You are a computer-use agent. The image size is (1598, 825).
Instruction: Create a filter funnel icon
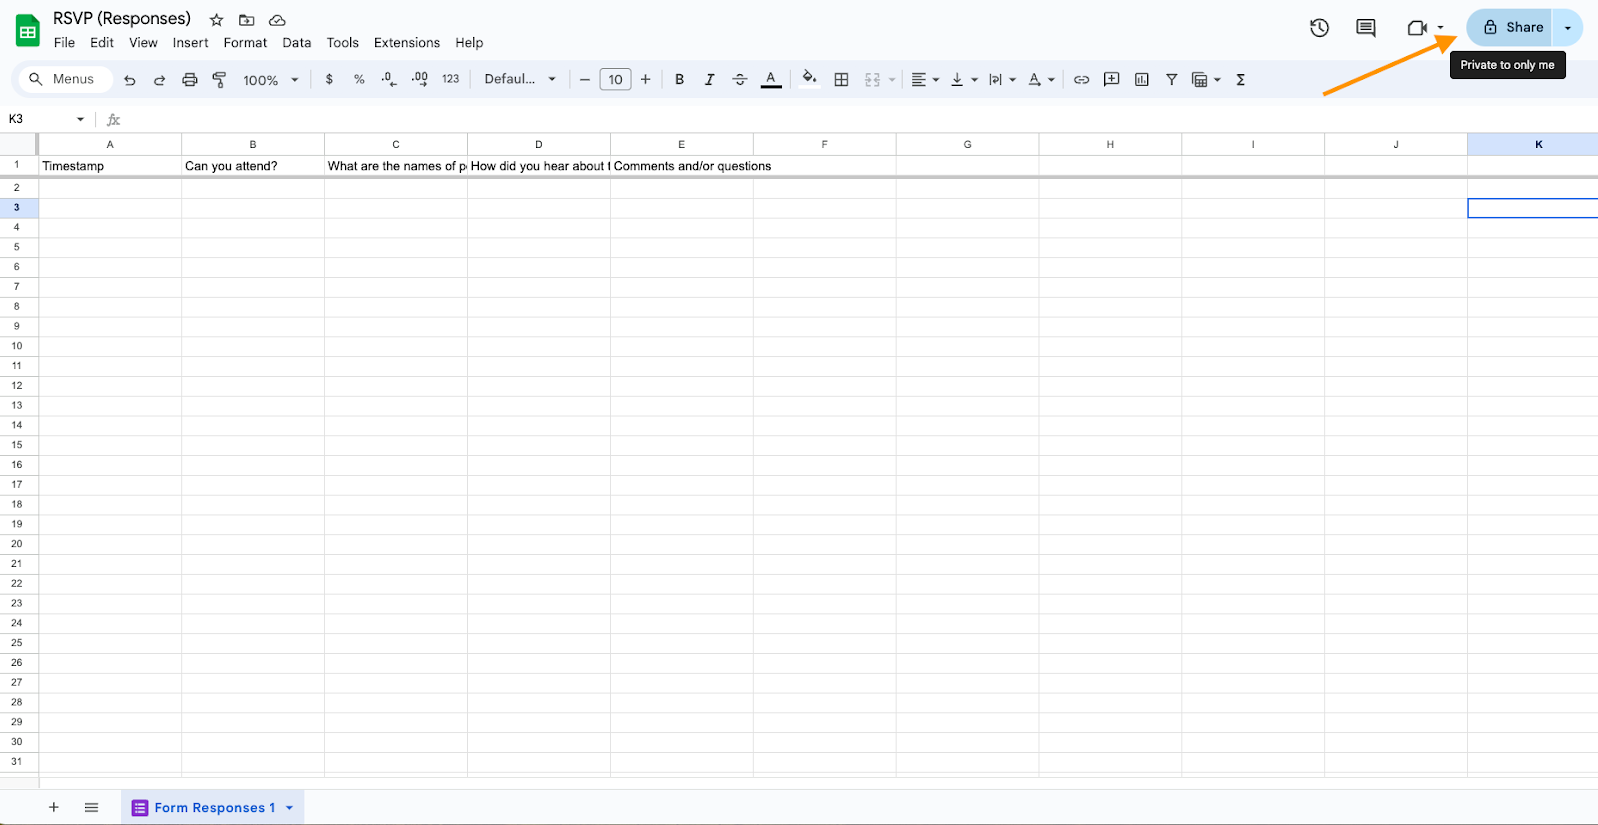[1171, 79]
